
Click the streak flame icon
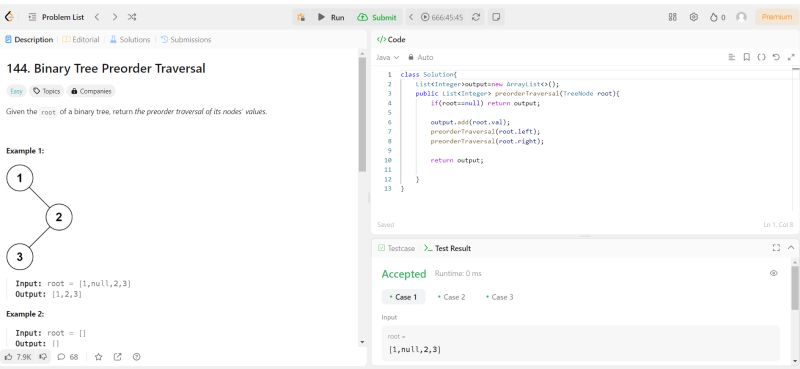tap(714, 17)
